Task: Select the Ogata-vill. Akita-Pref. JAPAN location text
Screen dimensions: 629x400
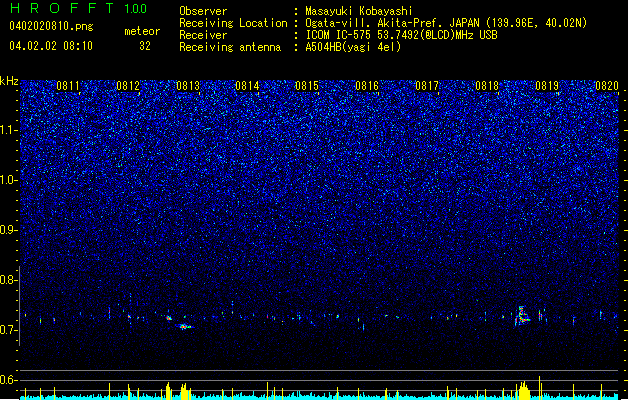Action: point(446,23)
